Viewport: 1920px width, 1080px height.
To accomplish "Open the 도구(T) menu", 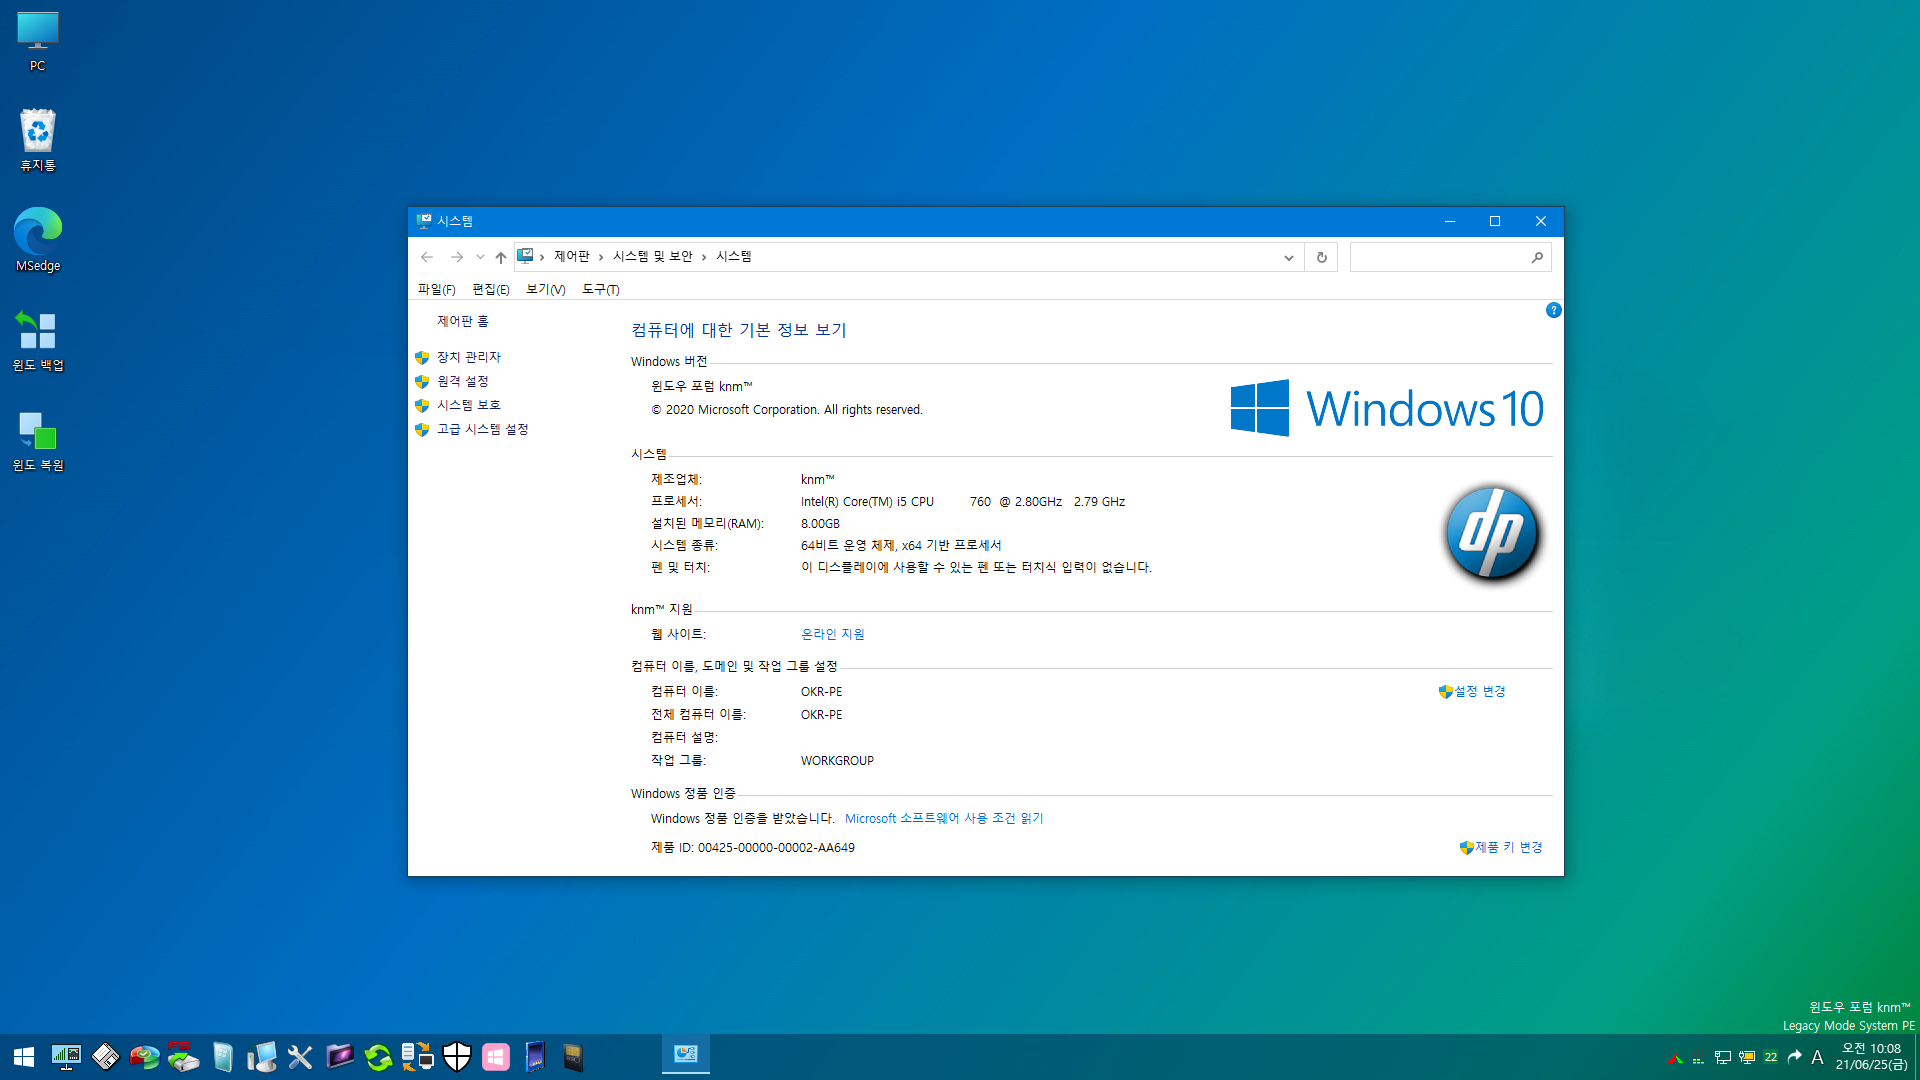I will click(x=601, y=289).
